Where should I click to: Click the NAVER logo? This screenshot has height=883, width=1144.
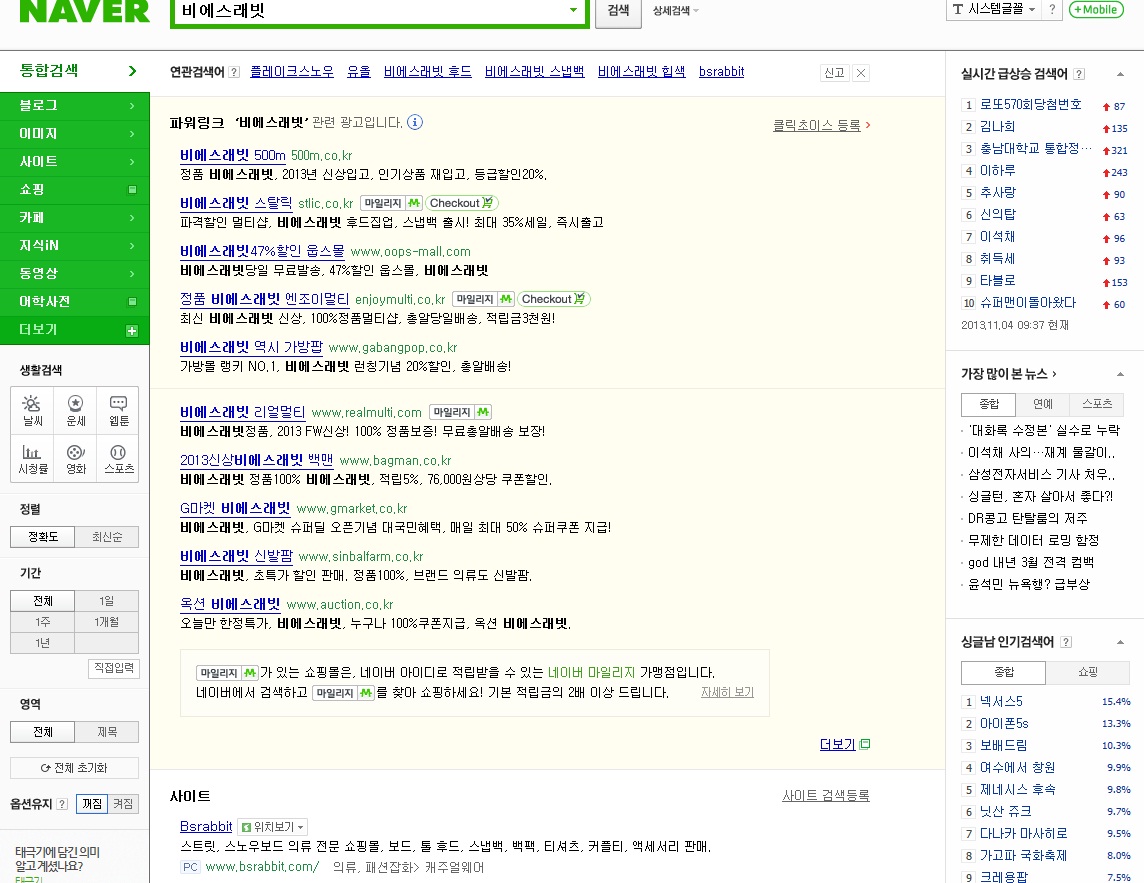84,11
